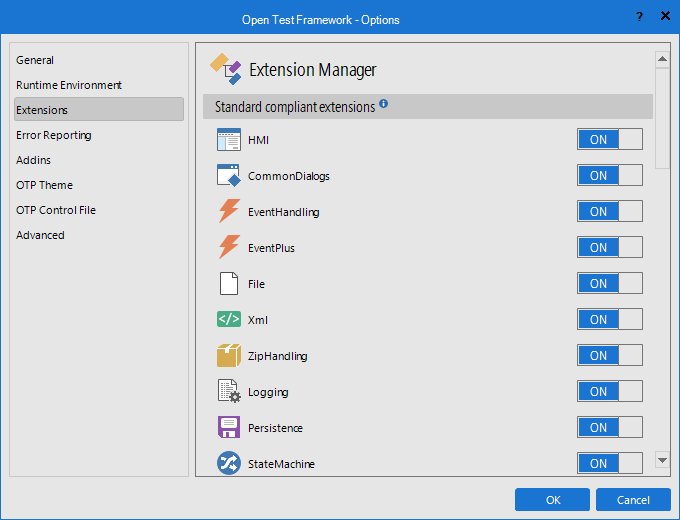
Task: Click the ZipHandling box icon
Action: [229, 356]
